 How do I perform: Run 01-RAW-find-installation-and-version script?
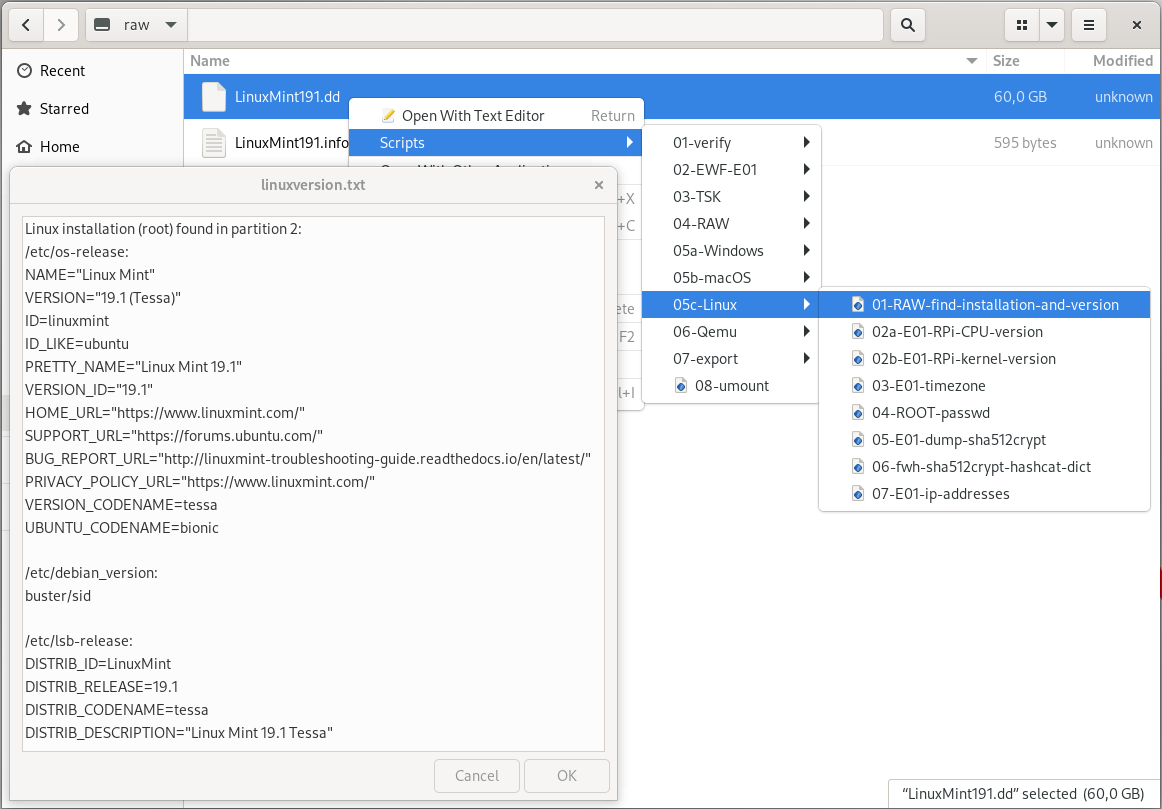pos(984,304)
